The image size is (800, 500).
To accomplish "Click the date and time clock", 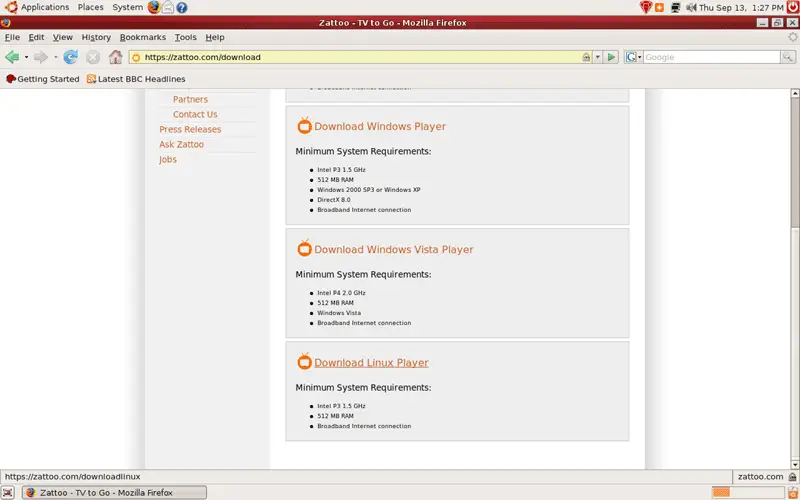I will (x=741, y=8).
